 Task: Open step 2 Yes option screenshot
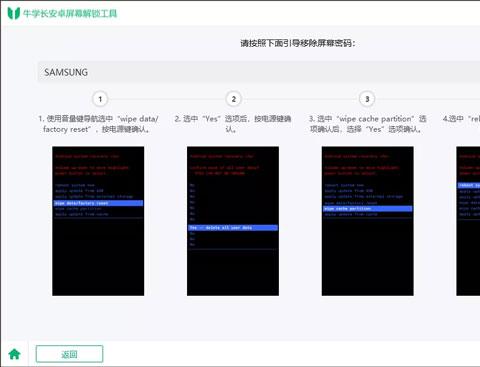click(233, 221)
